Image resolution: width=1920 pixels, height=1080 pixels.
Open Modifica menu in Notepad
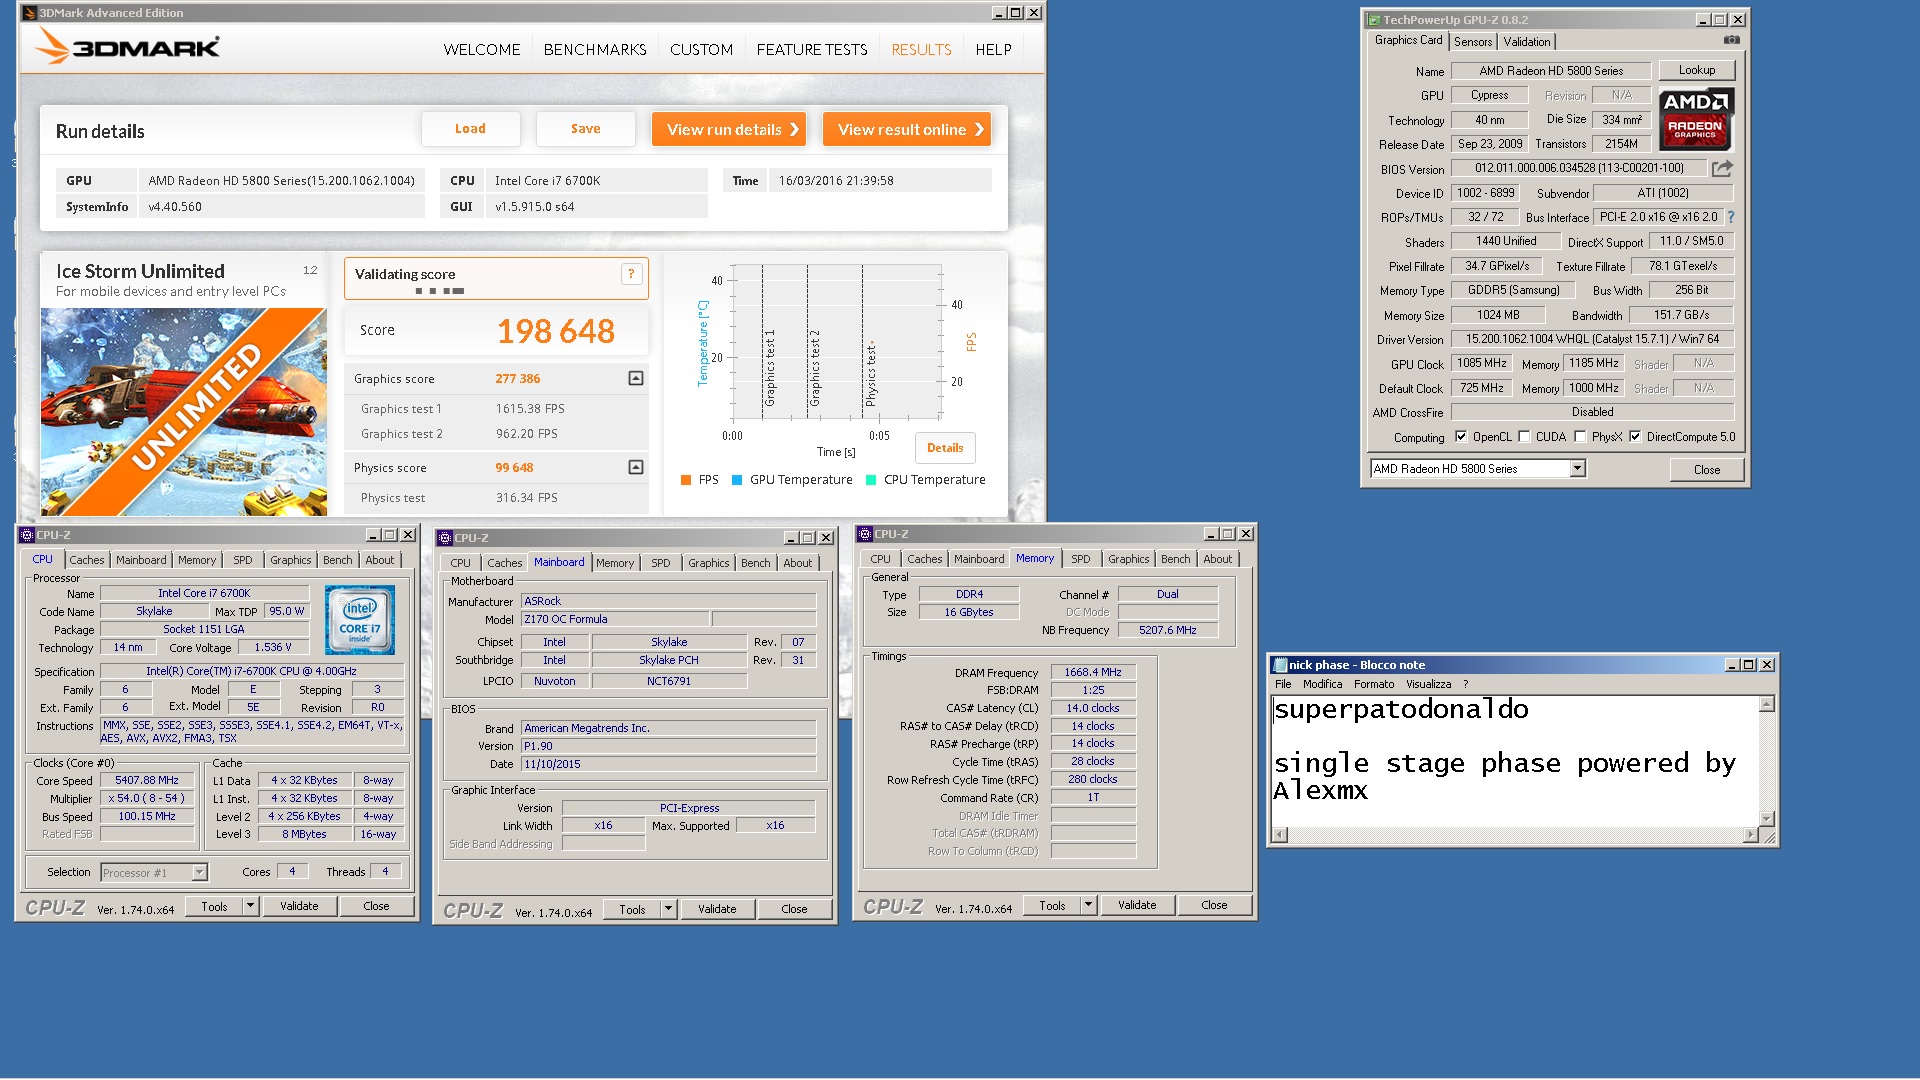[x=1322, y=684]
